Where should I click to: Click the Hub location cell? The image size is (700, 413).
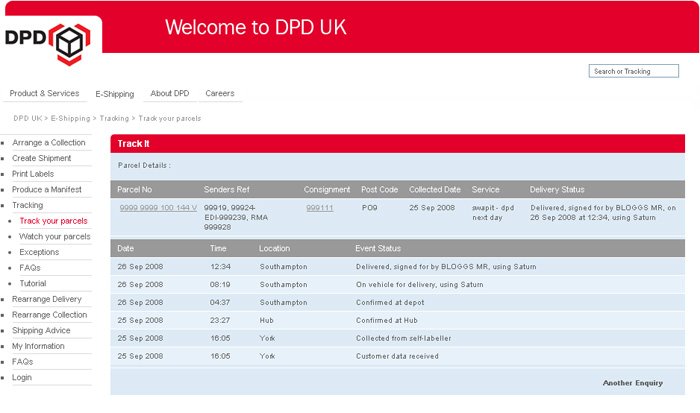coord(267,320)
